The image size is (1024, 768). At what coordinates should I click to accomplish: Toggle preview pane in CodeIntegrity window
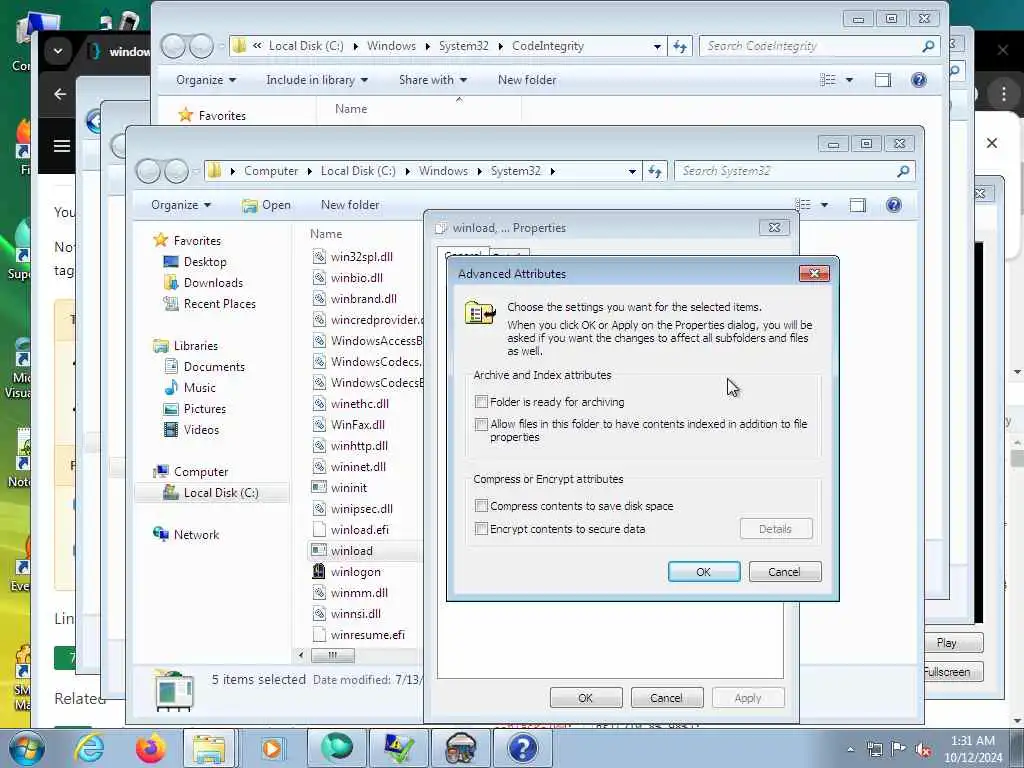[x=883, y=80]
